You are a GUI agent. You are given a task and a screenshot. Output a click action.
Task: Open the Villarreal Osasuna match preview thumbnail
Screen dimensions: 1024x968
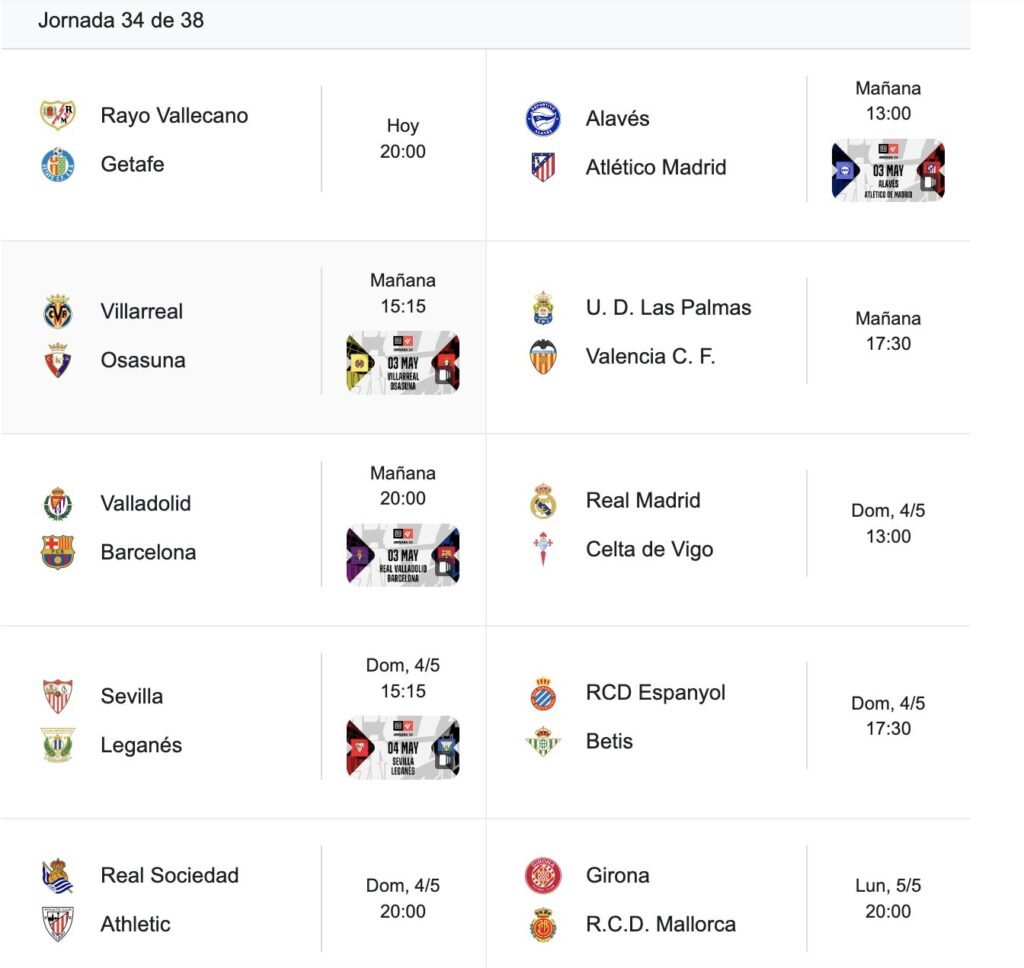(403, 363)
